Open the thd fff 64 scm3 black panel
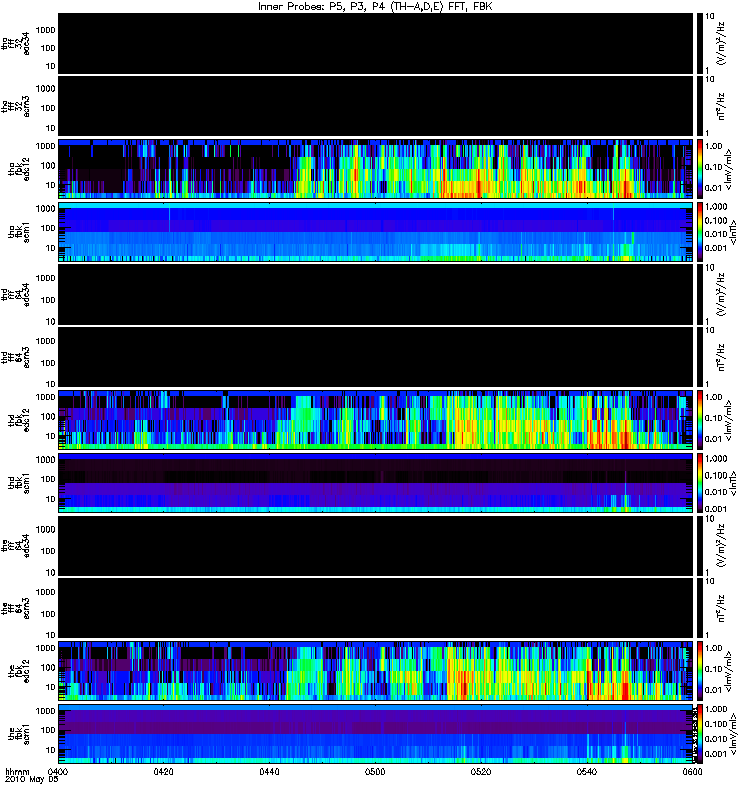 [x=375, y=357]
